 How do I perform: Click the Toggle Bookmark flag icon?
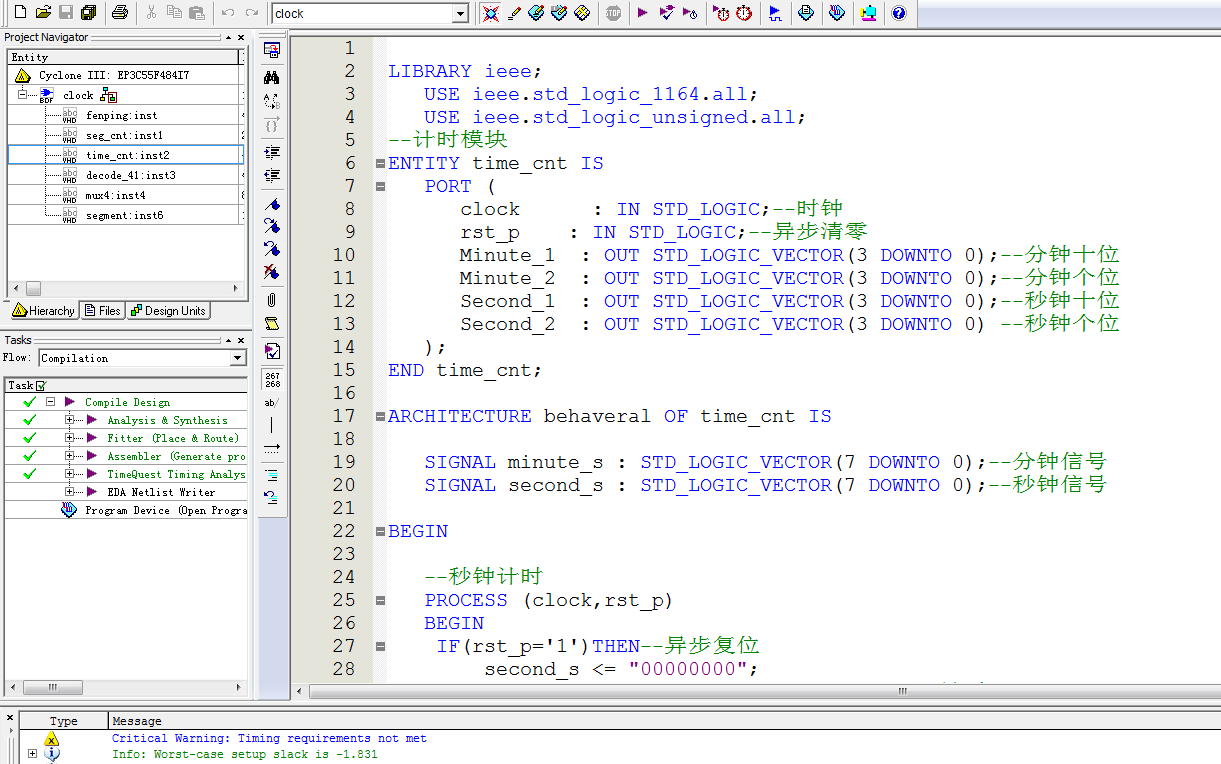tap(271, 204)
